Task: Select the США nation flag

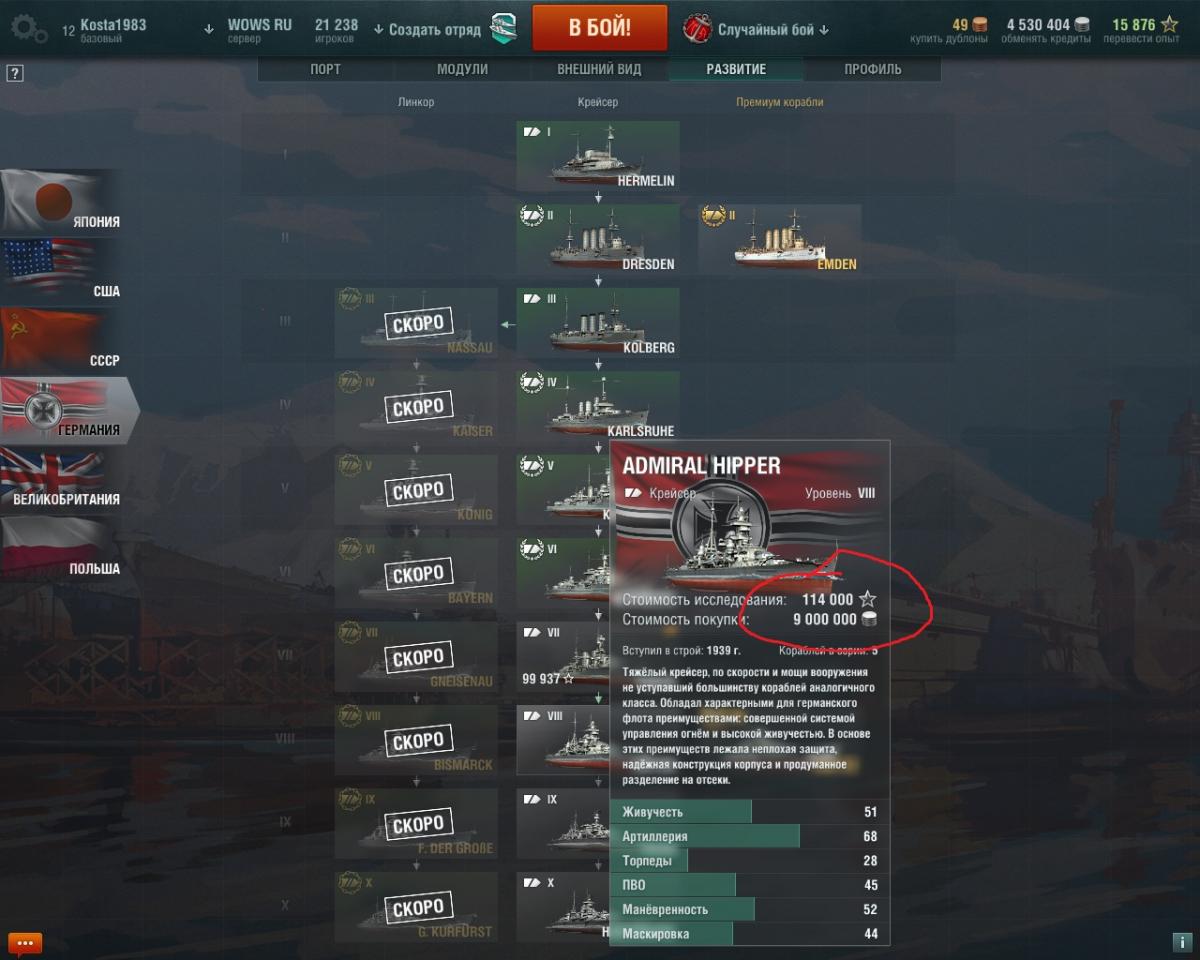Action: click(62, 270)
